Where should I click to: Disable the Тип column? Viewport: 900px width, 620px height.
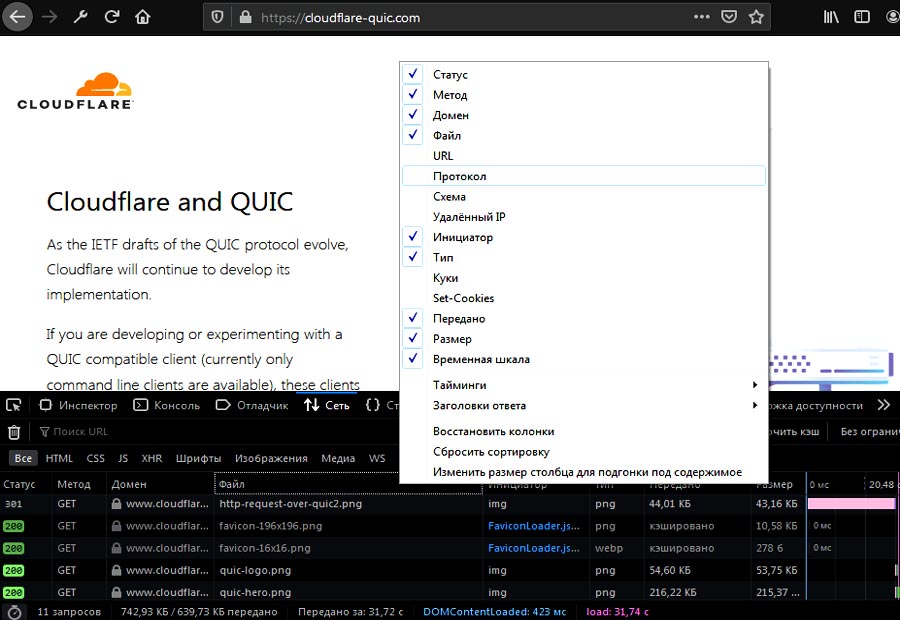584,257
